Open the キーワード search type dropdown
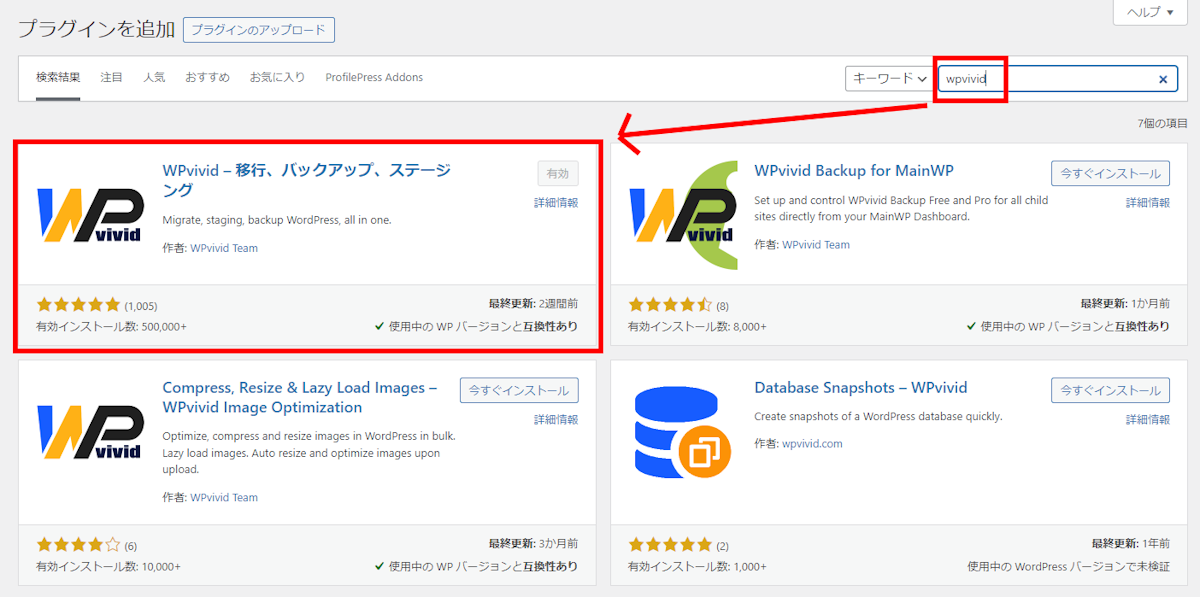The height and width of the screenshot is (597, 1200). 887,78
